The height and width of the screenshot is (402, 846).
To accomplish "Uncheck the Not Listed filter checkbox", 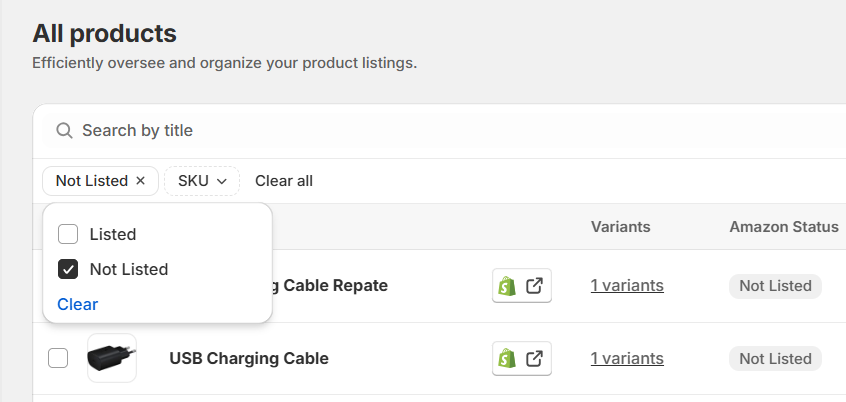I will [x=68, y=269].
